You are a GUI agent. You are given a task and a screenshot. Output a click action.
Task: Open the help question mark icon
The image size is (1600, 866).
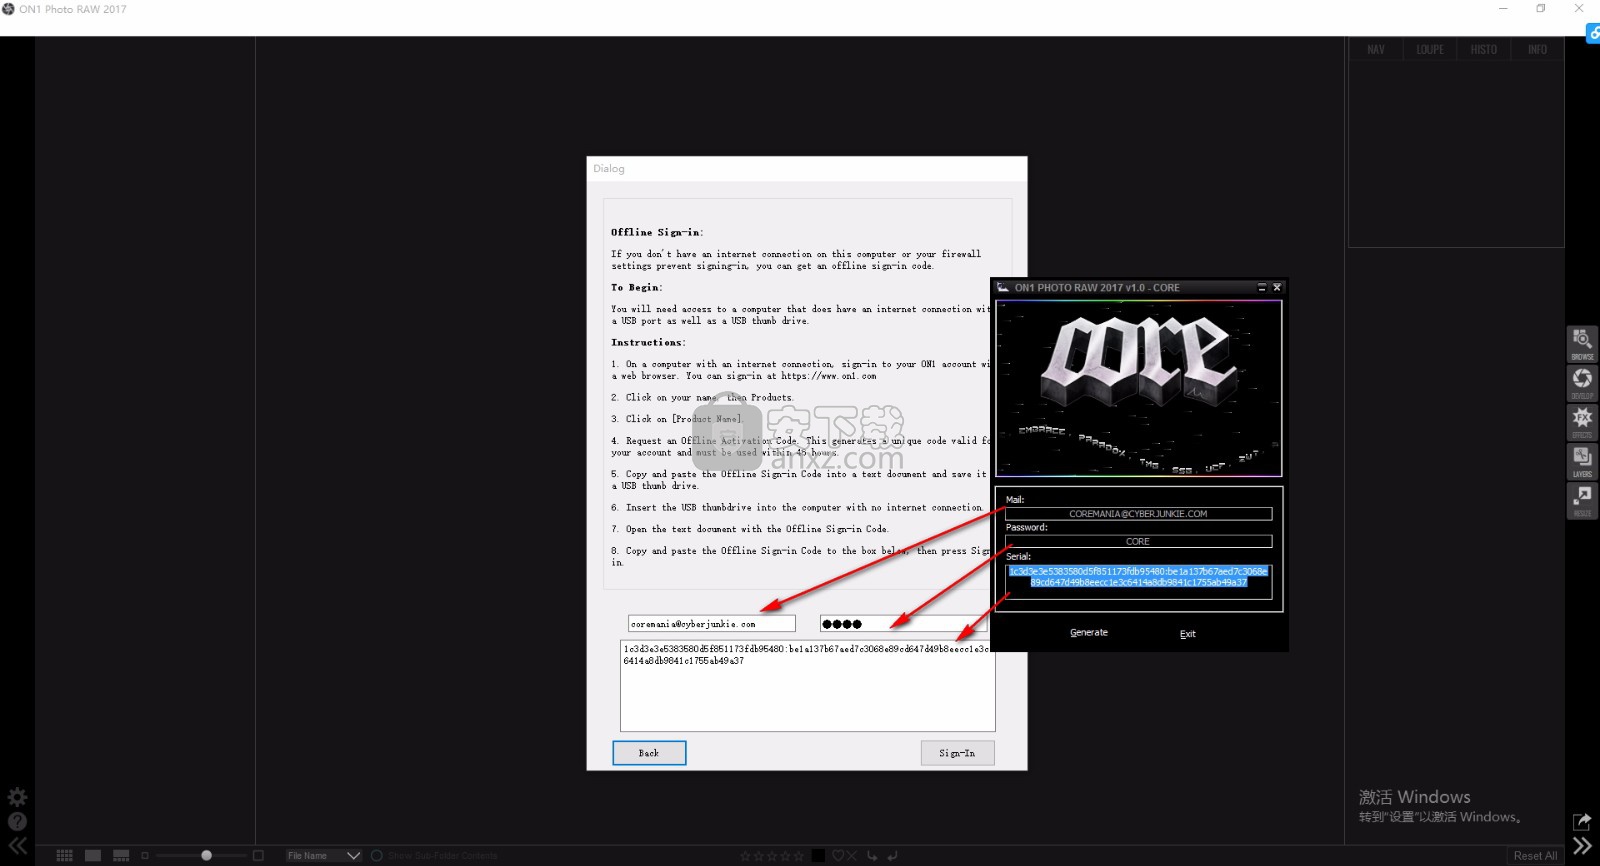coord(17,821)
